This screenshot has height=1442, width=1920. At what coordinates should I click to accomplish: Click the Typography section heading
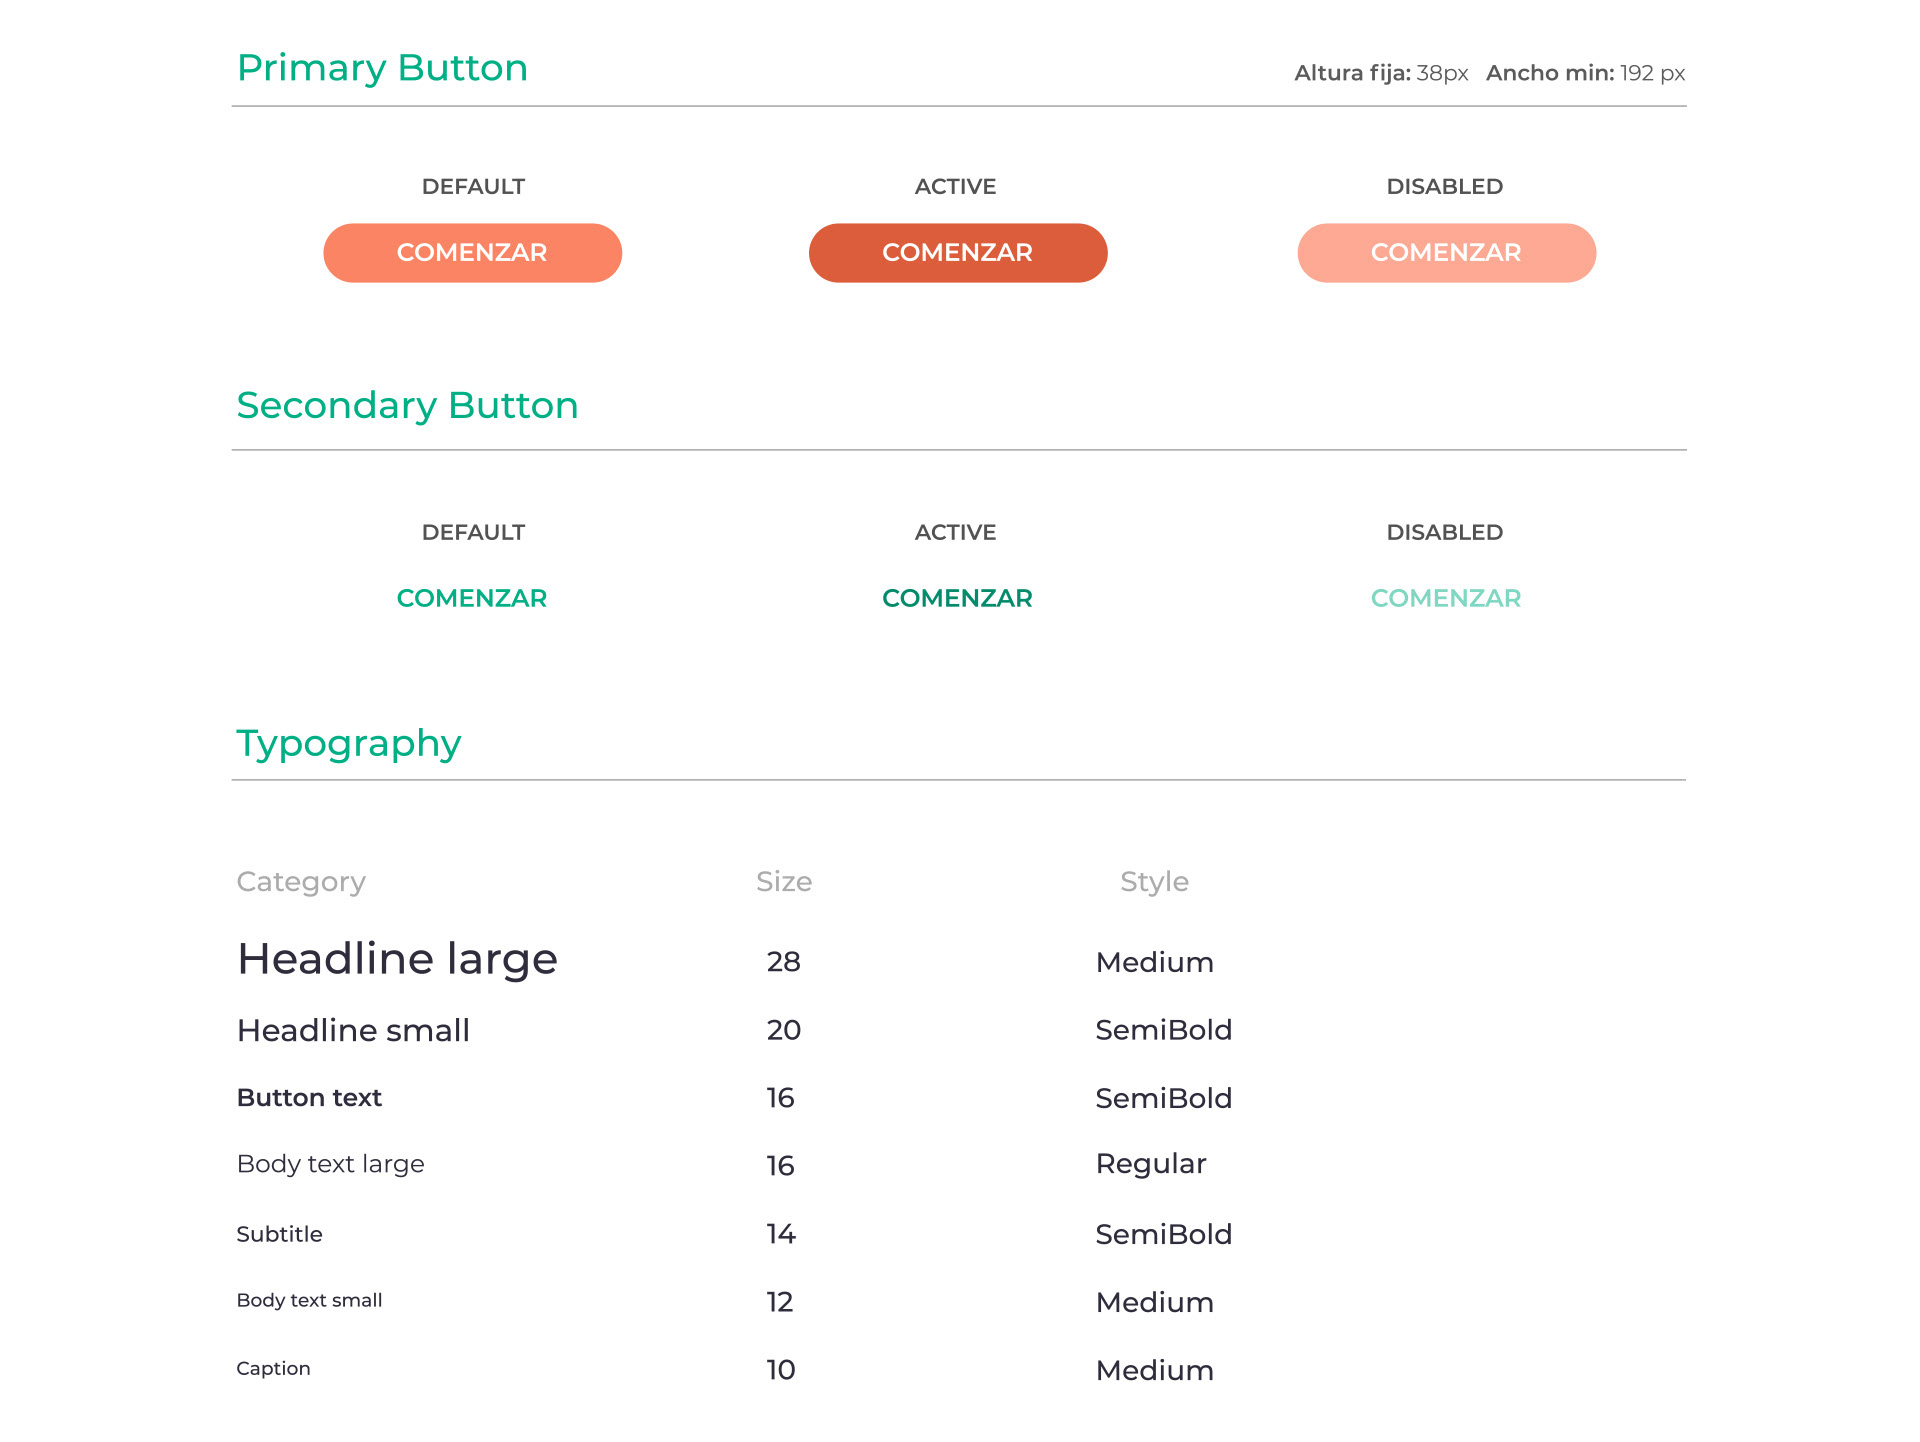pos(348,744)
